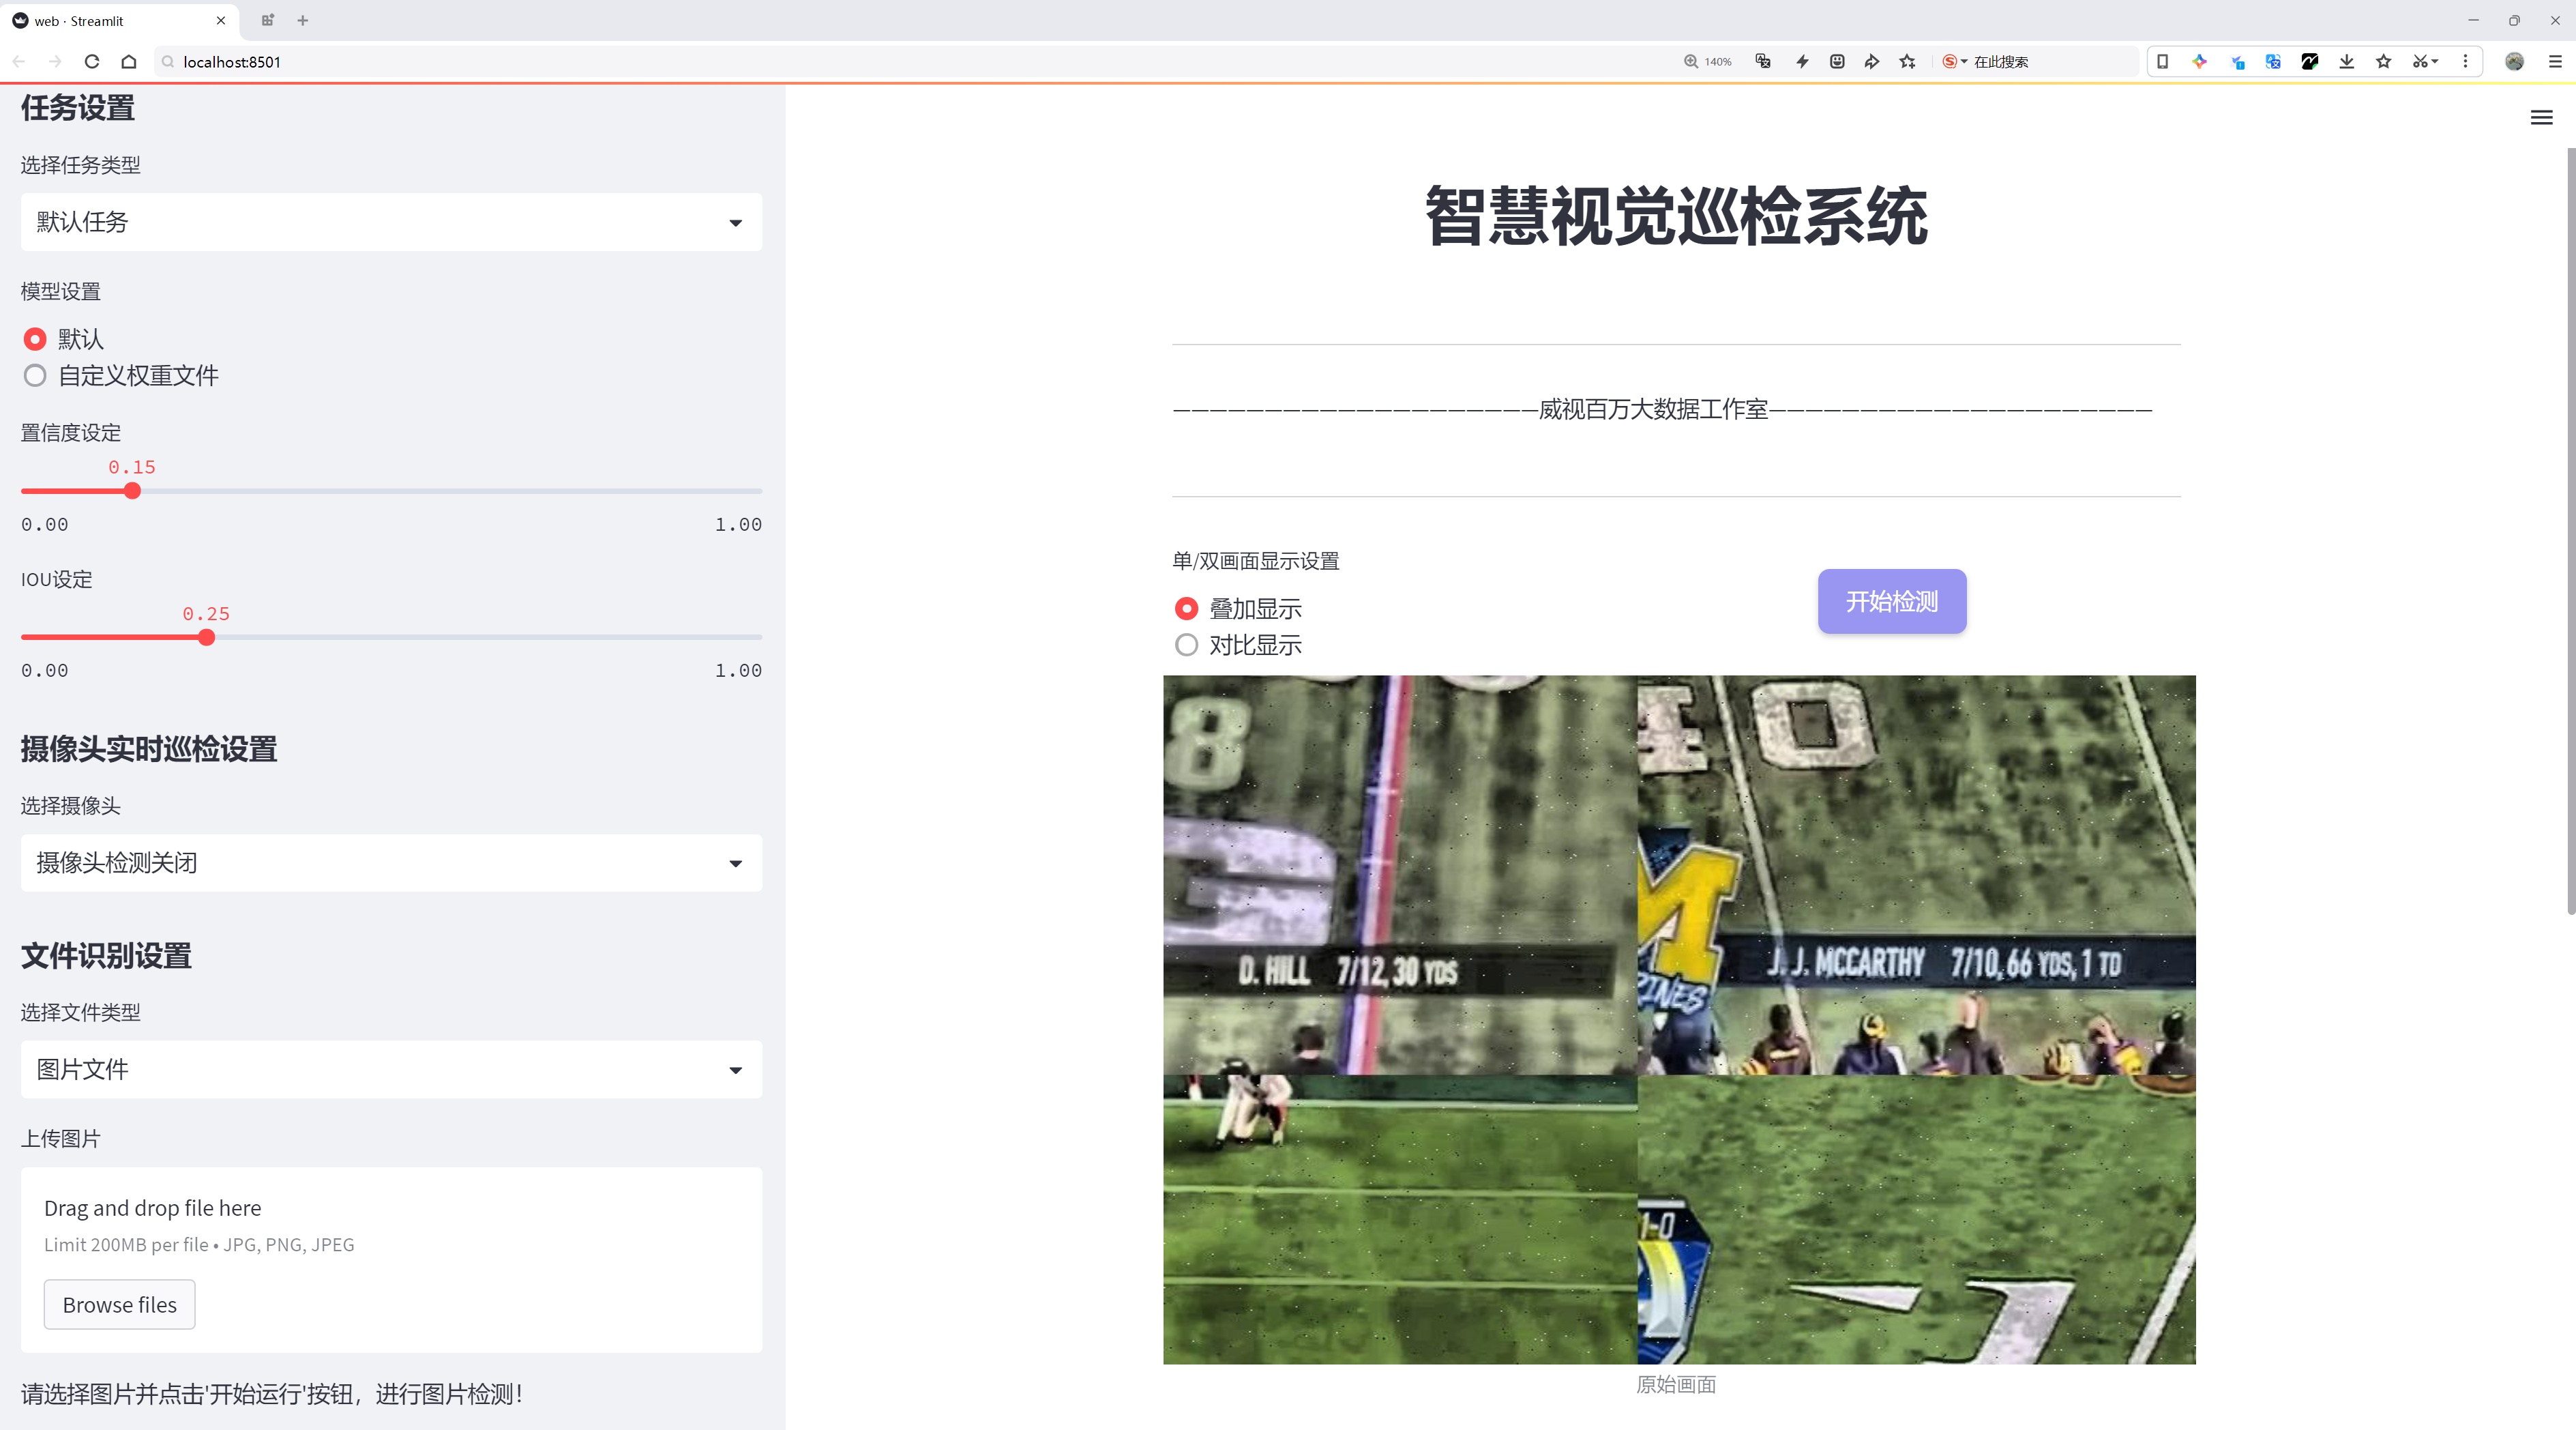Click the page translate icon in the toolbar
This screenshot has height=1430, width=2576.
1763,61
